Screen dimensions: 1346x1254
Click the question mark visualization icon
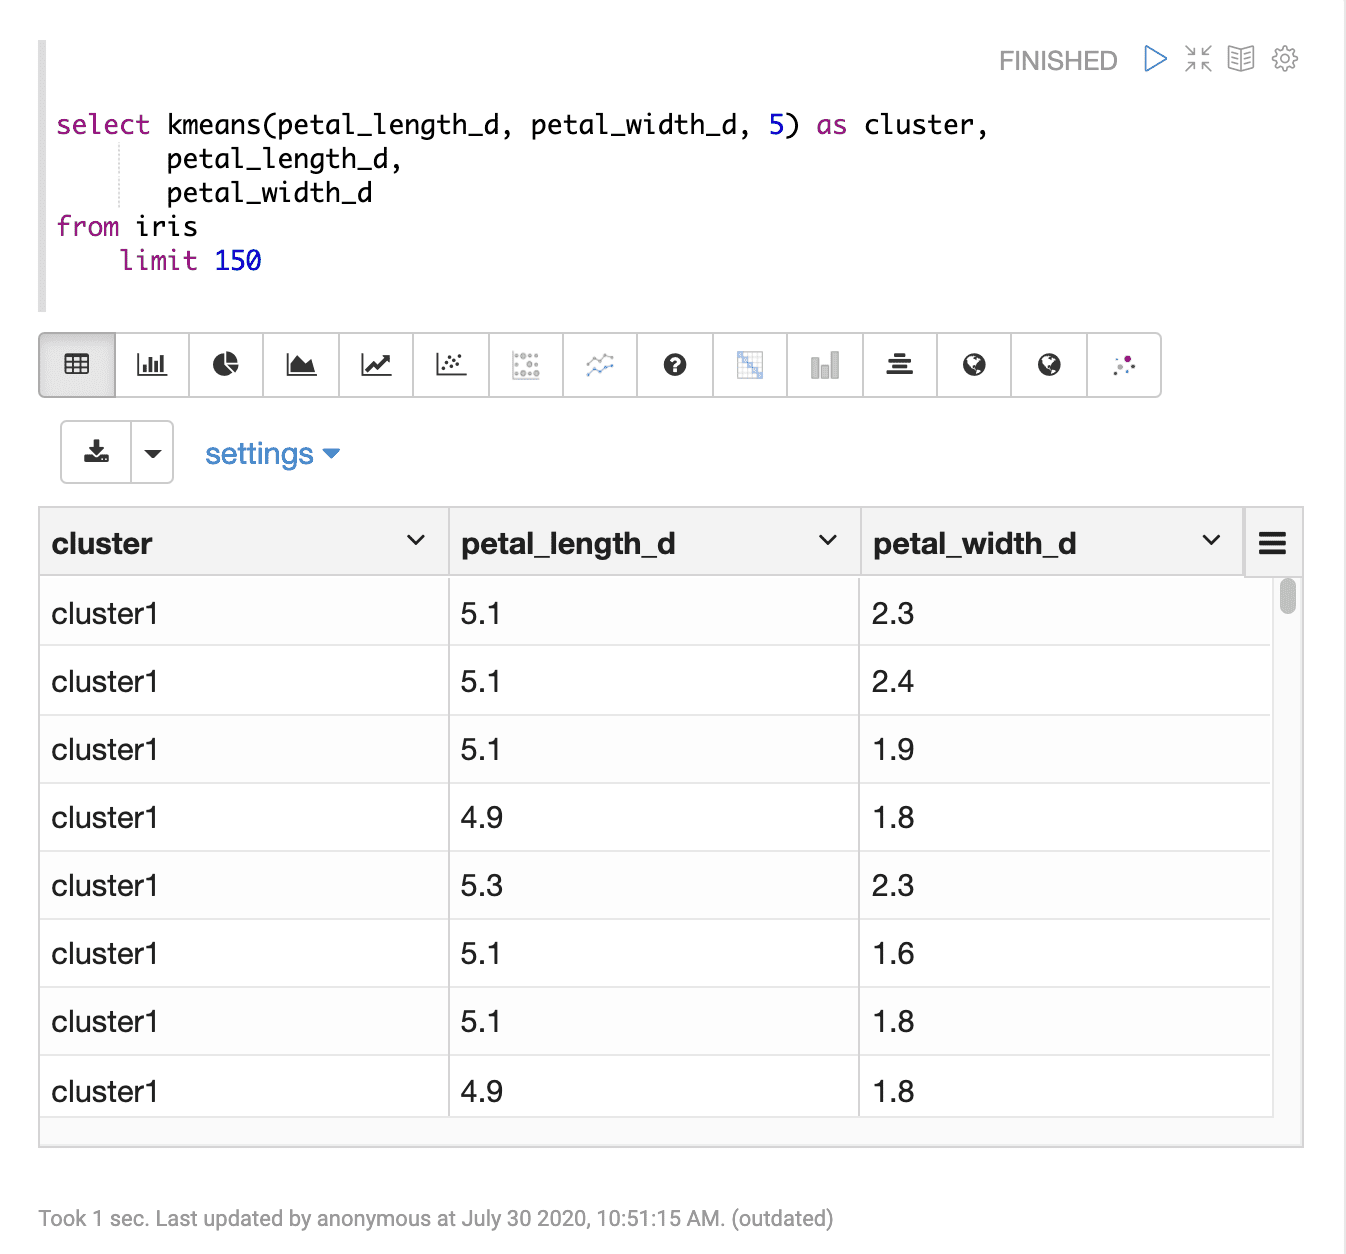click(x=675, y=365)
